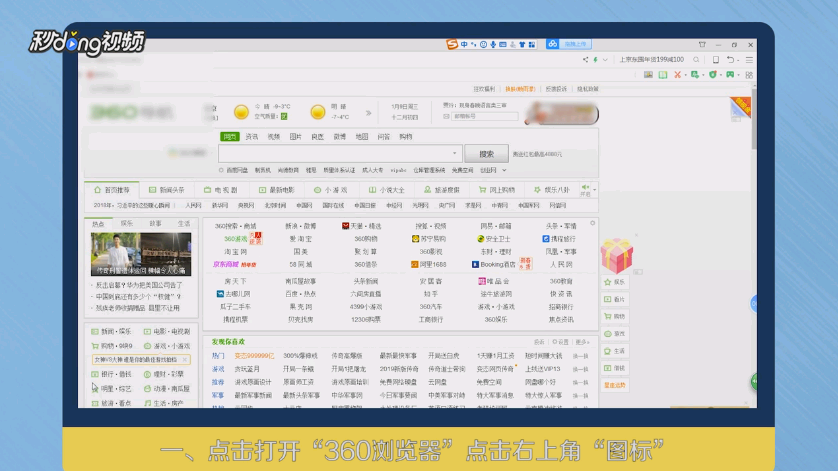Screen dimensions: 838x471
Task: Open the skin (shirt) icon in title bar
Action: point(702,45)
